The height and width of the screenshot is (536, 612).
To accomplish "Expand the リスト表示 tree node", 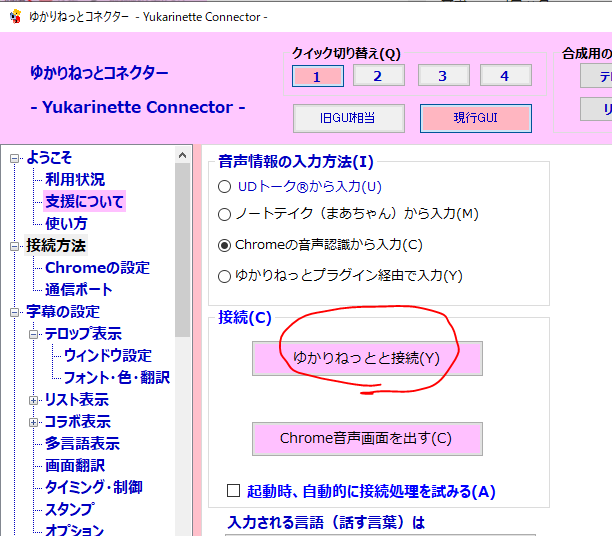I will (34, 400).
